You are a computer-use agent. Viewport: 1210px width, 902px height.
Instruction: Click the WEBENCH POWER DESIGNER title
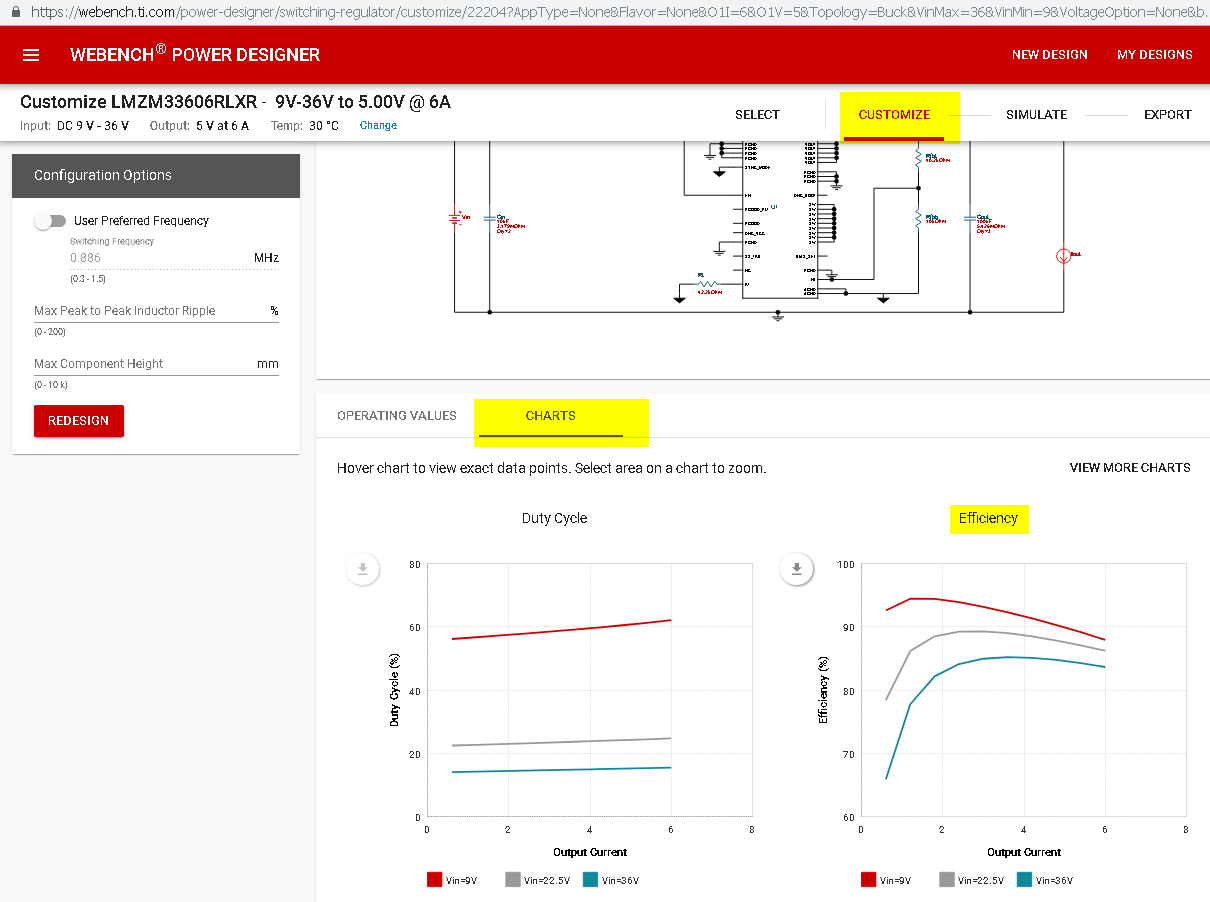(x=195, y=55)
